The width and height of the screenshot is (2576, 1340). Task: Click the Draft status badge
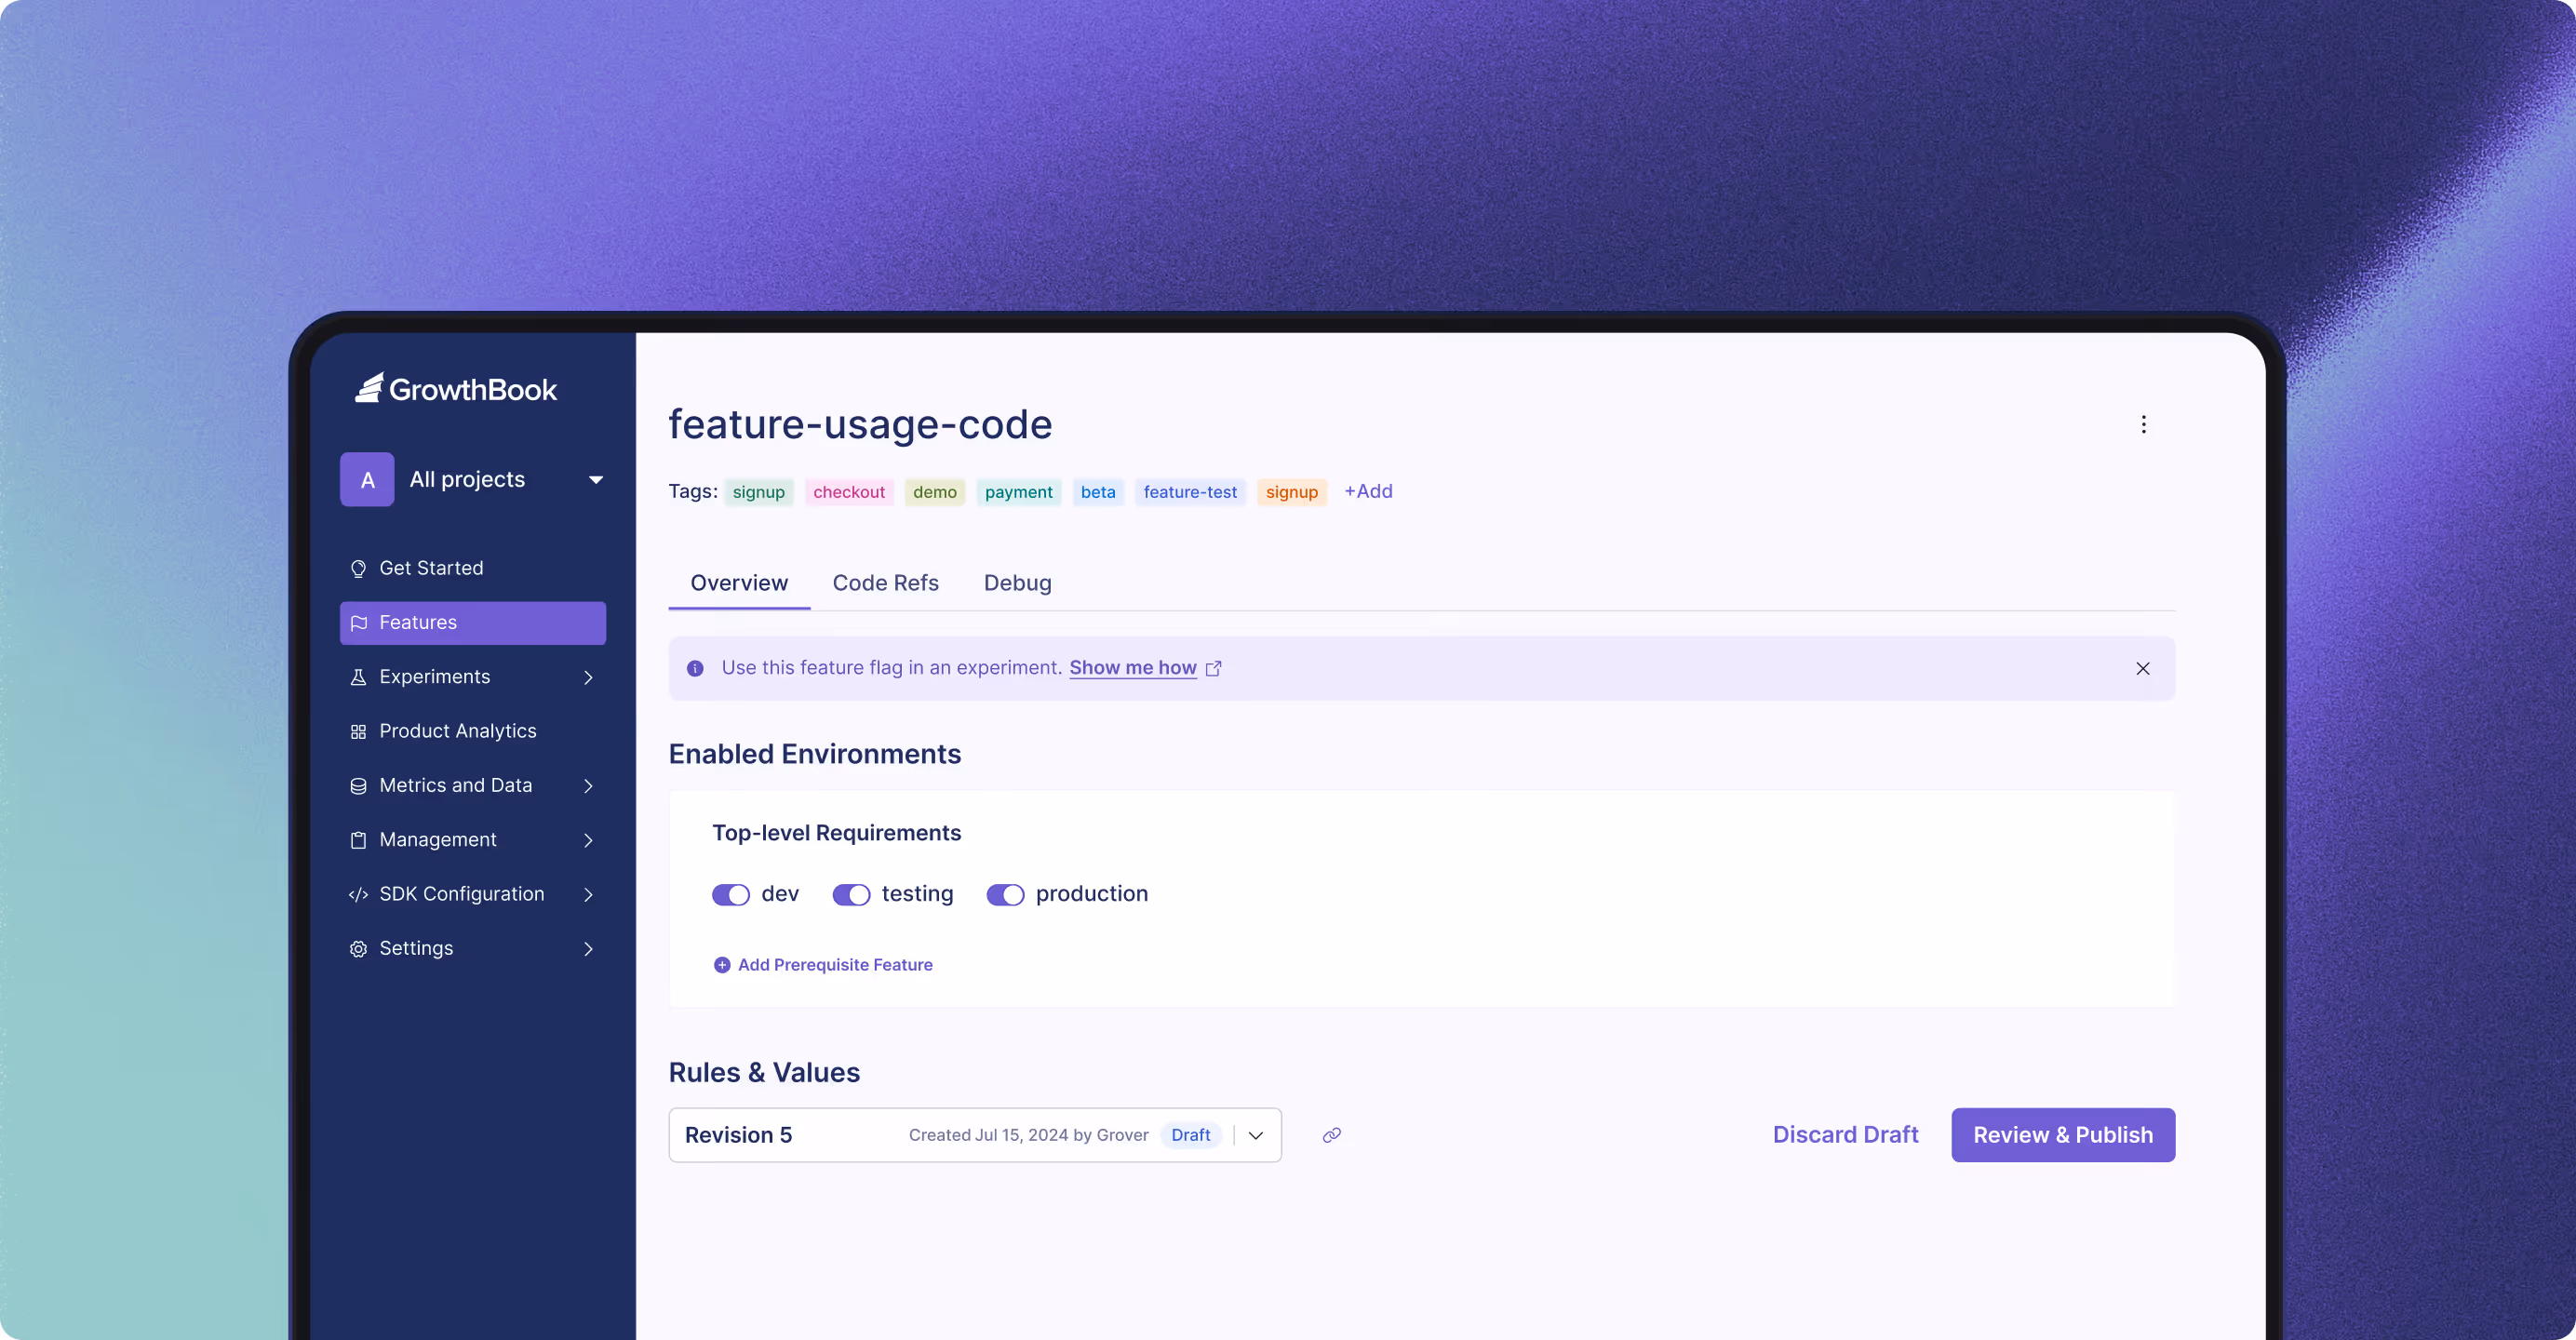[x=1190, y=1135]
